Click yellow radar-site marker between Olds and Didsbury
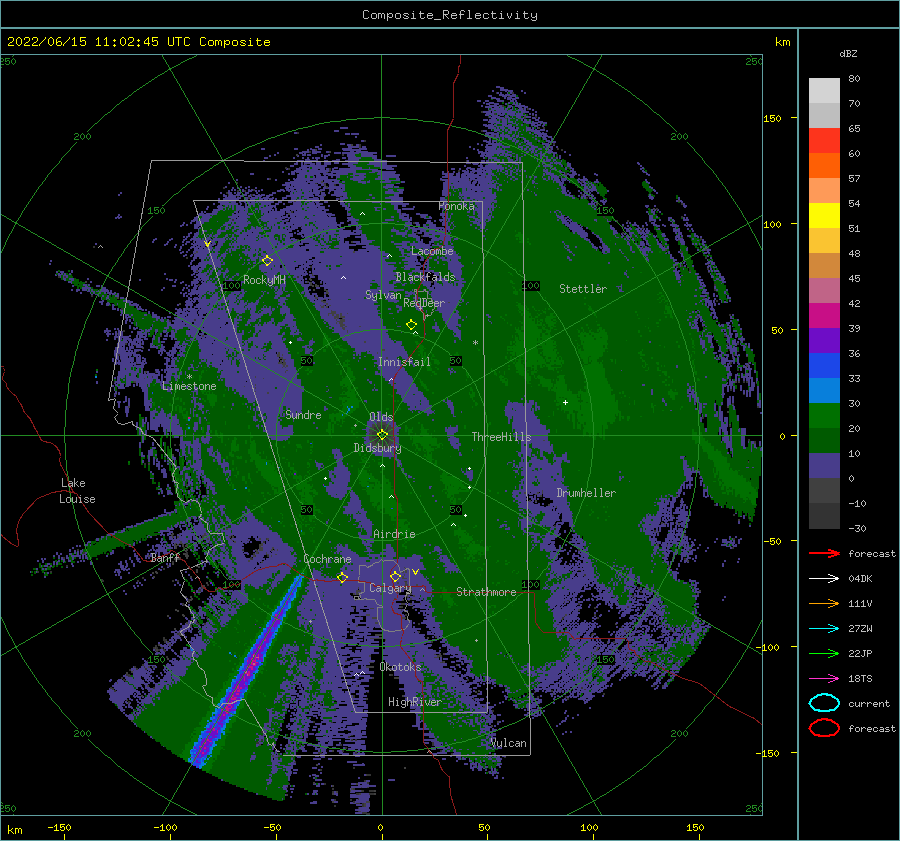Screen dimensions: 900x841 pos(382,435)
